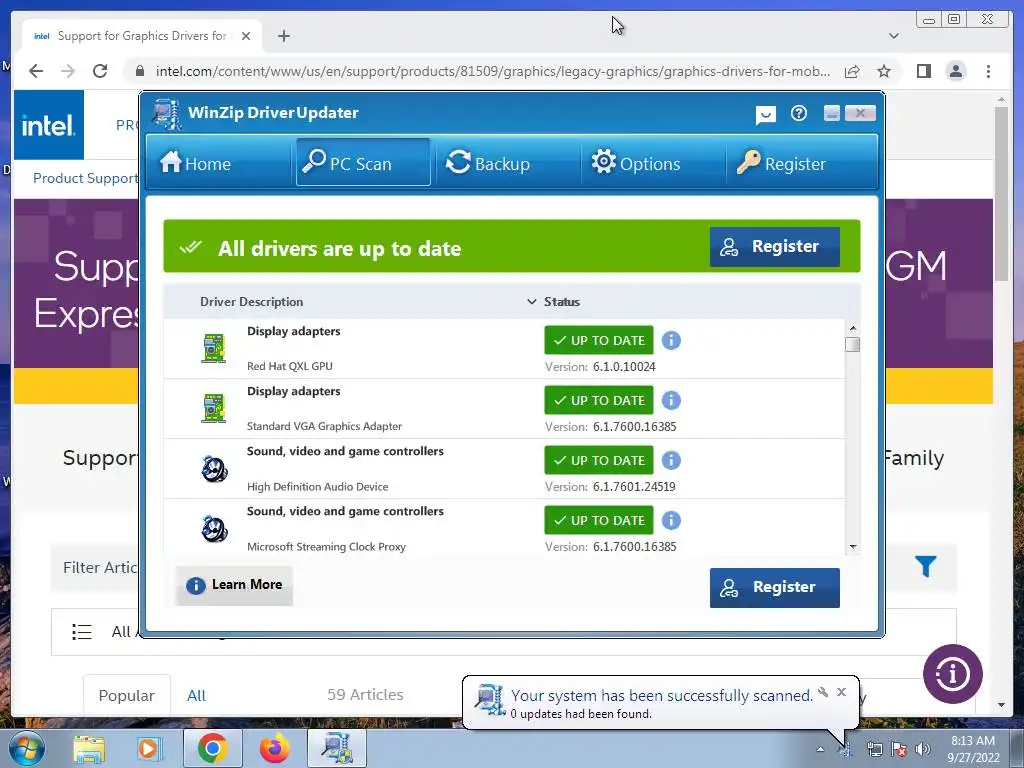This screenshot has width=1024, height=768.
Task: Open the Windows Start menu
Action: click(27, 748)
